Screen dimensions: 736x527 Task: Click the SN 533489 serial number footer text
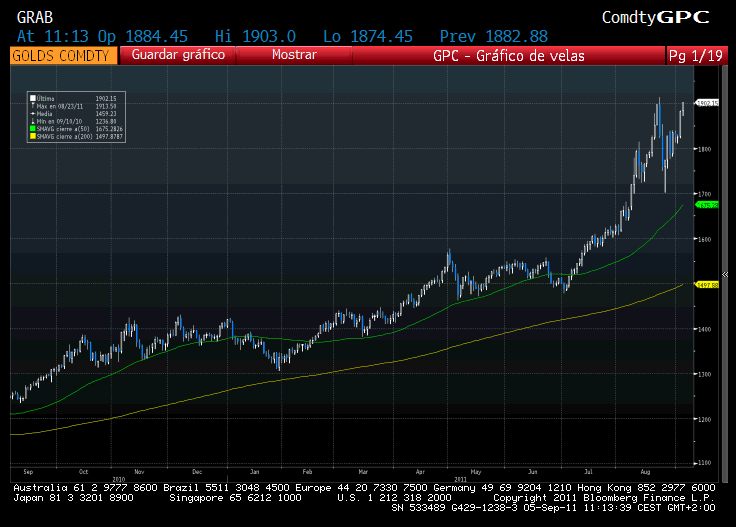pyautogui.click(x=418, y=508)
